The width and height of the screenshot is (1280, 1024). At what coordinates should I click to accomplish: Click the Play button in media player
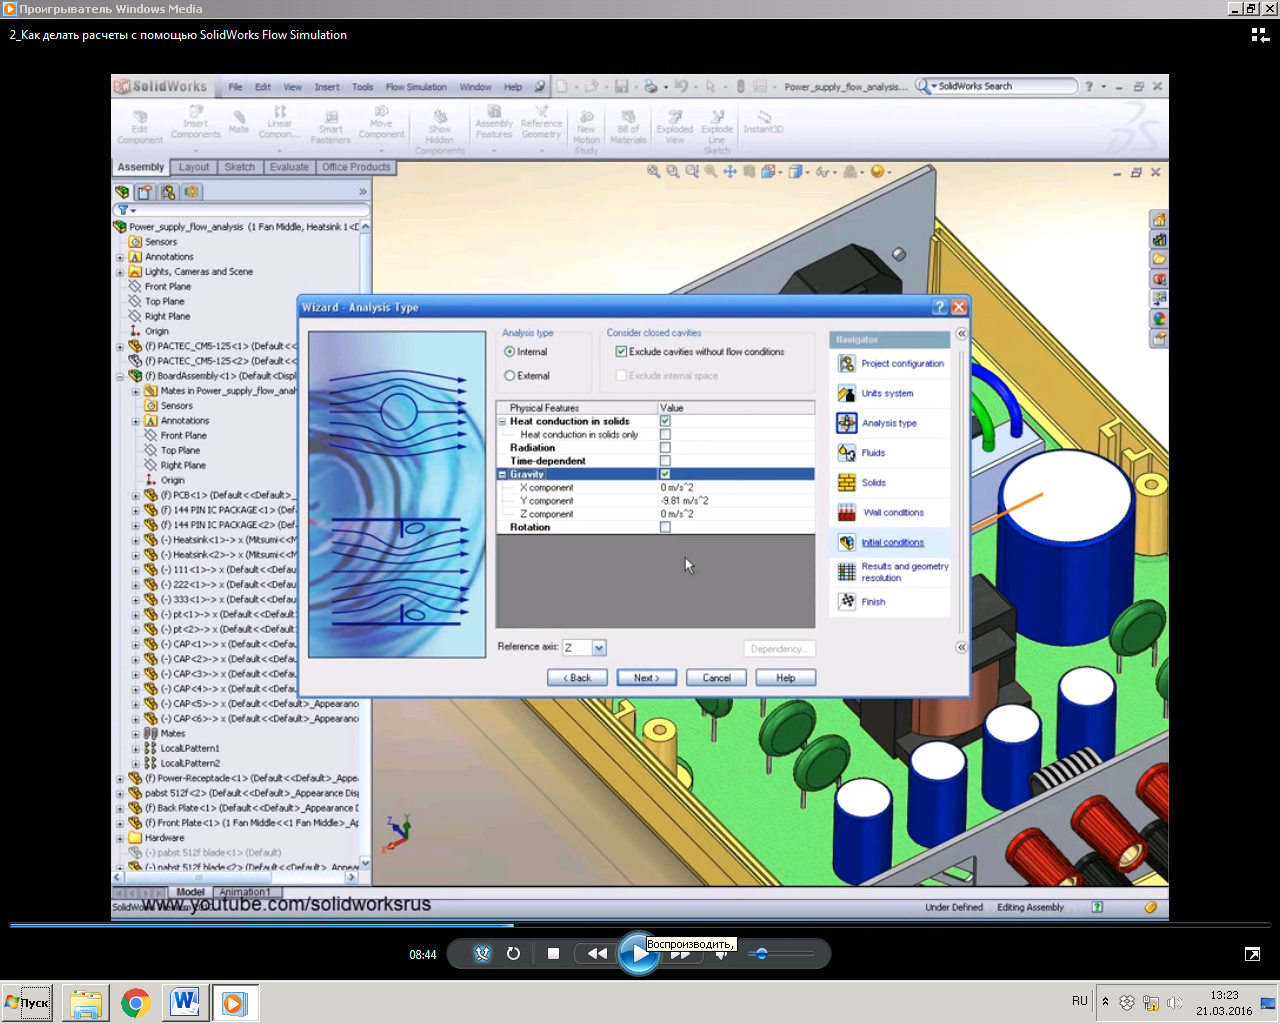(x=639, y=953)
